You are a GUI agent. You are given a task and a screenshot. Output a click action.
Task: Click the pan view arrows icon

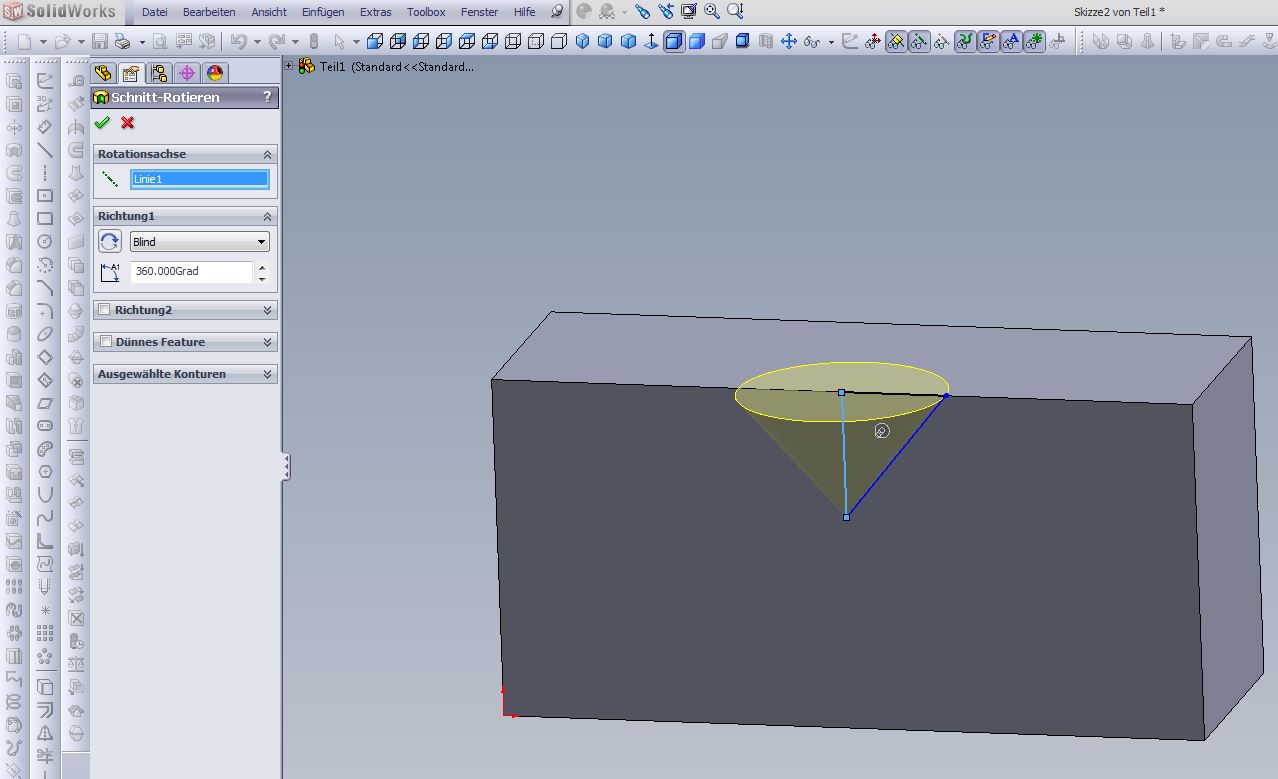pos(788,42)
